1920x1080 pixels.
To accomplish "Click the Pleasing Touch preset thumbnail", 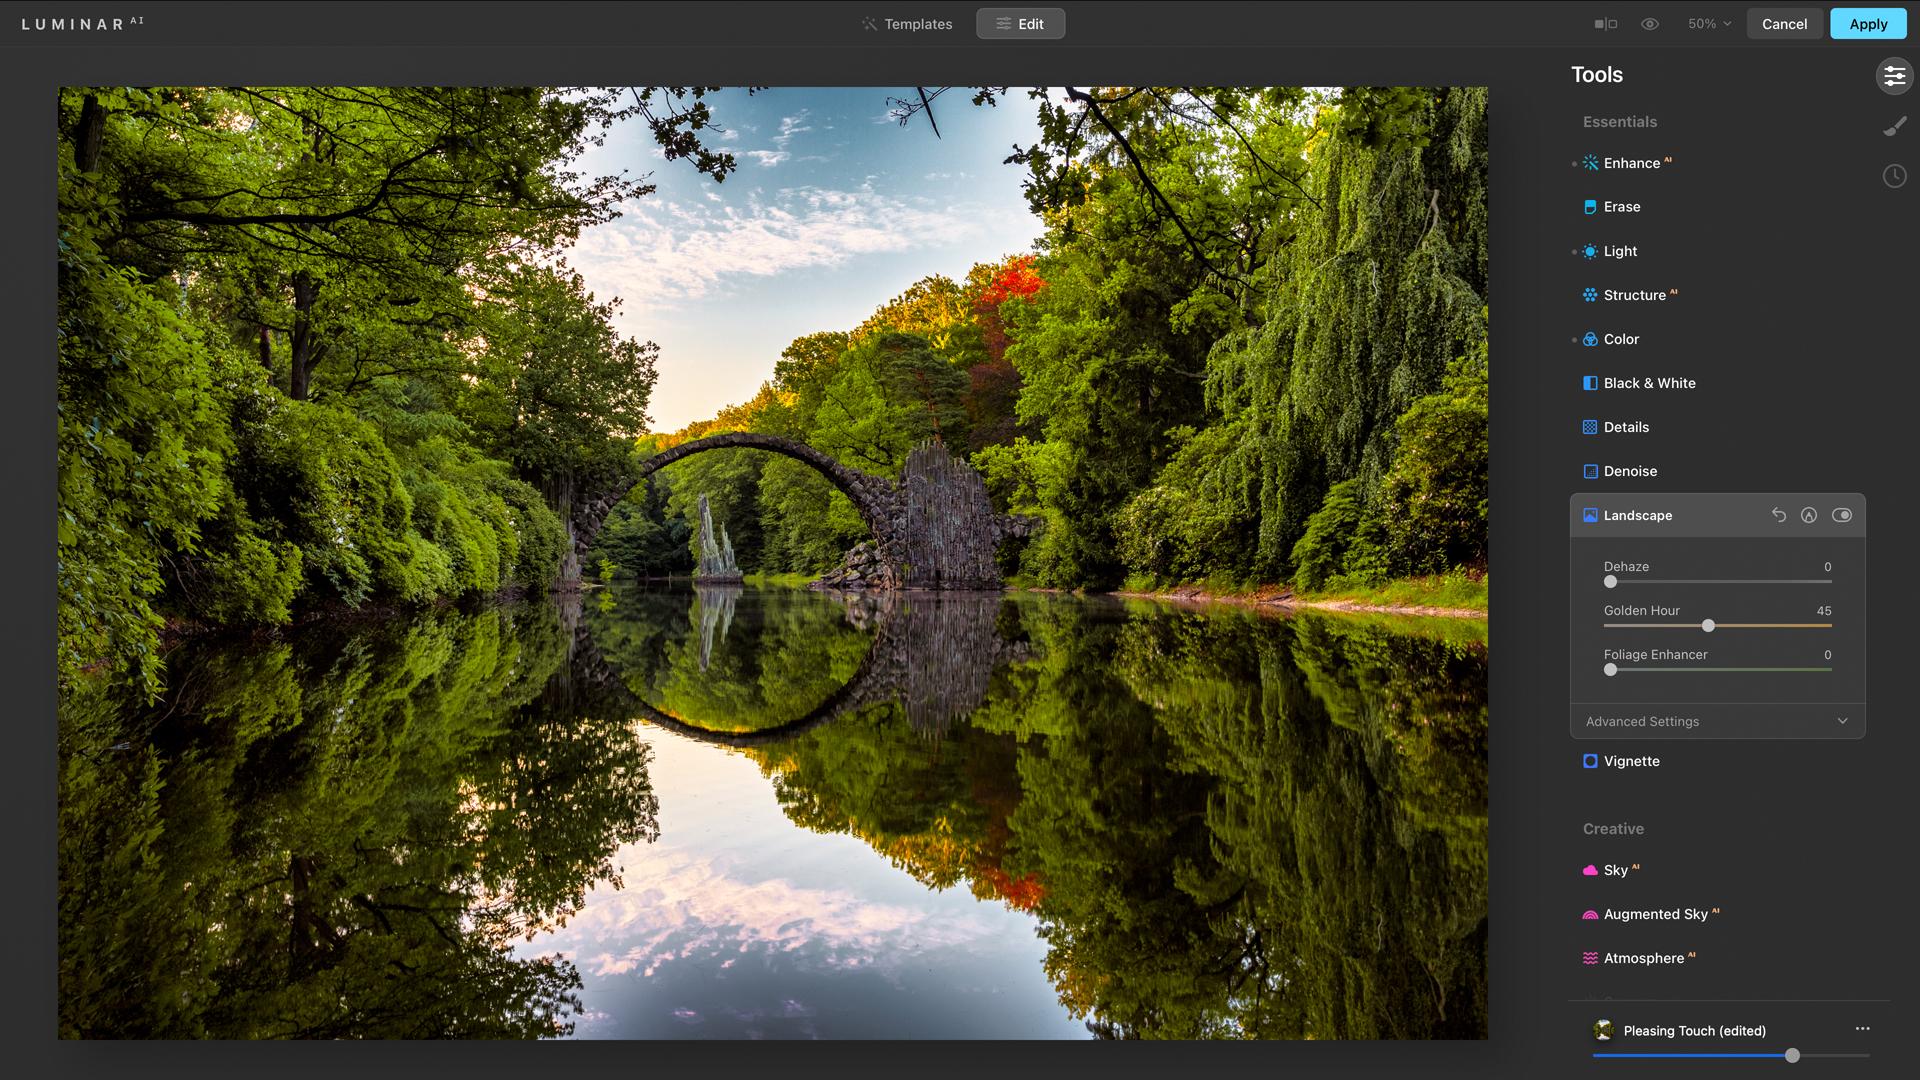I will click(x=1605, y=1031).
